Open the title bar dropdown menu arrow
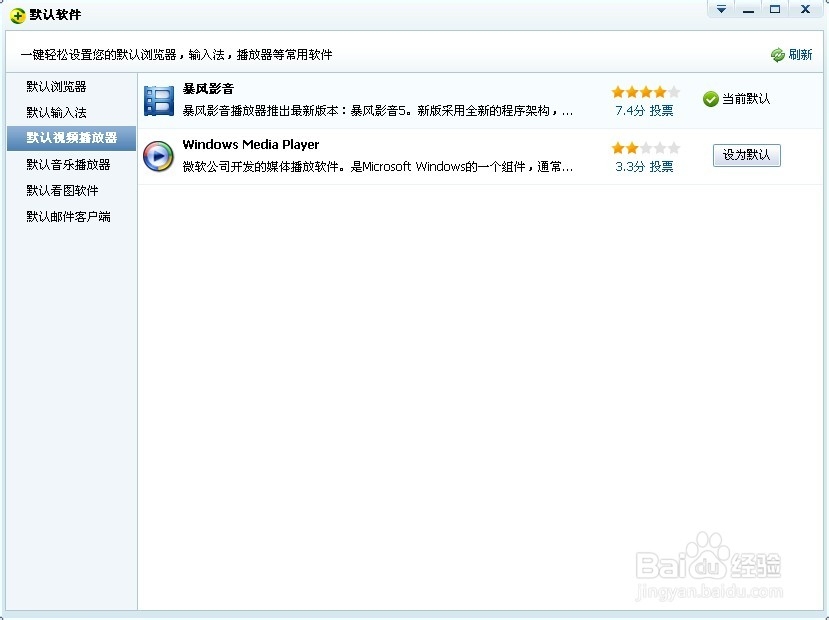Image resolution: width=829 pixels, height=620 pixels. point(721,10)
